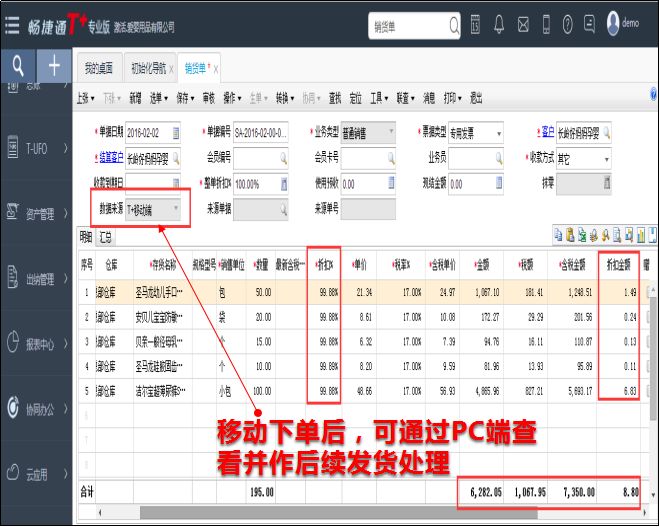Open calculator icon in 现结金额 field
The height and width of the screenshot is (527, 659).
[x=499, y=182]
